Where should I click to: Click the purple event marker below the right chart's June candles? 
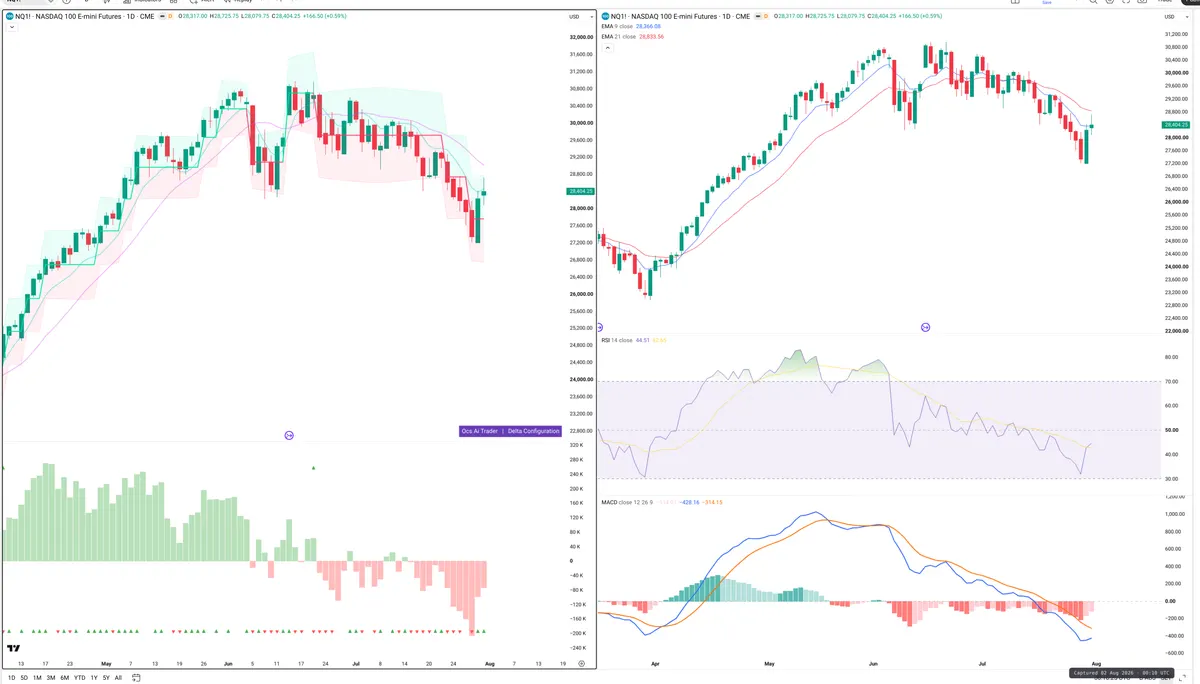(925, 327)
